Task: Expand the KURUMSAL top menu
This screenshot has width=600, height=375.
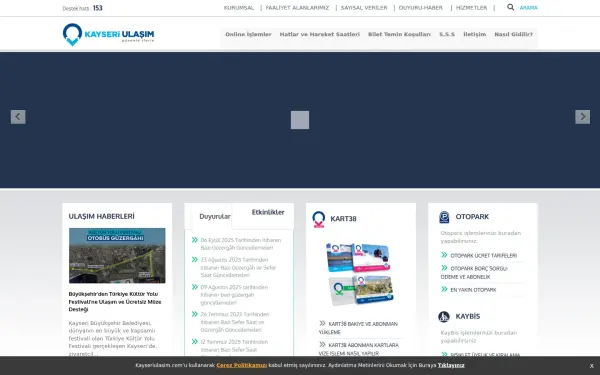Action: 239,8
